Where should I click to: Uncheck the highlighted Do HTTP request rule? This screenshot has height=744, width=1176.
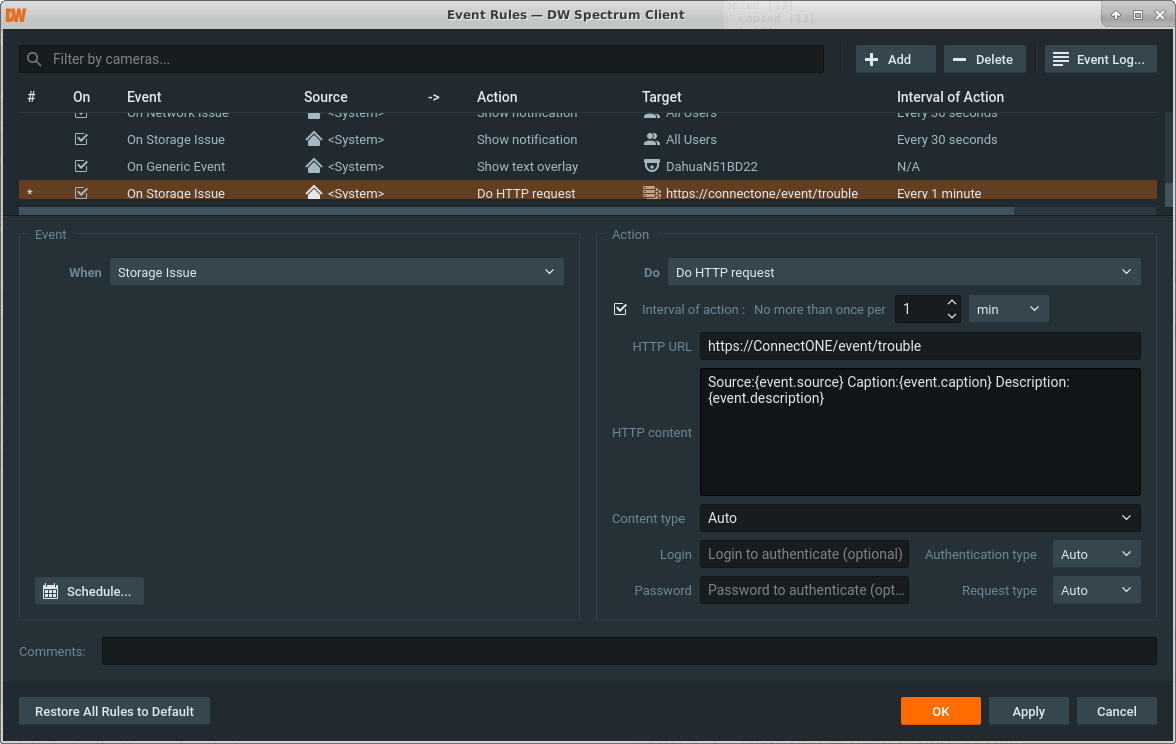click(82, 193)
